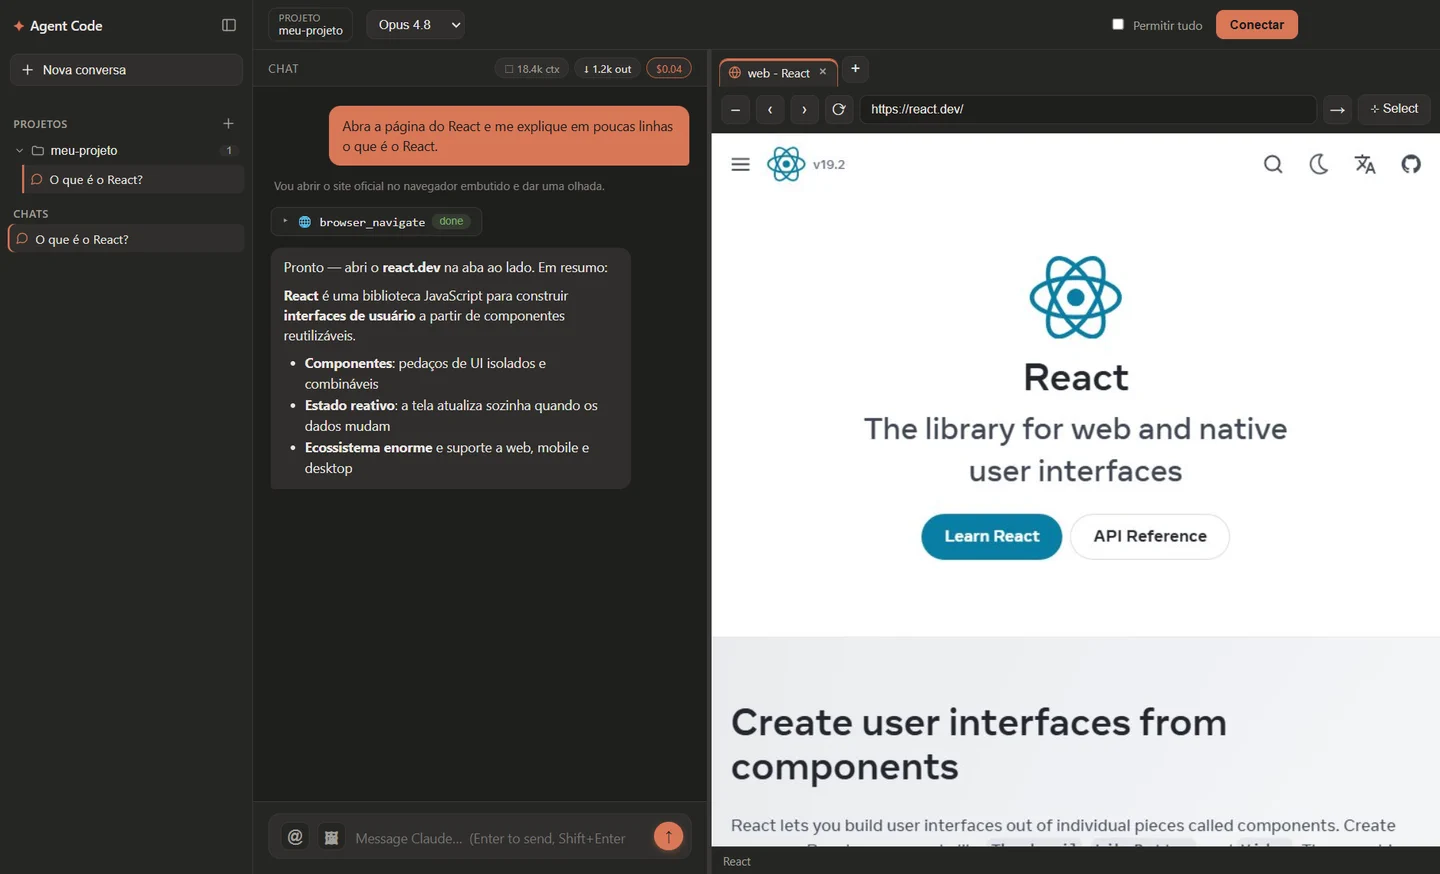Click the Learn React button
This screenshot has width=1440, height=874.
(992, 537)
